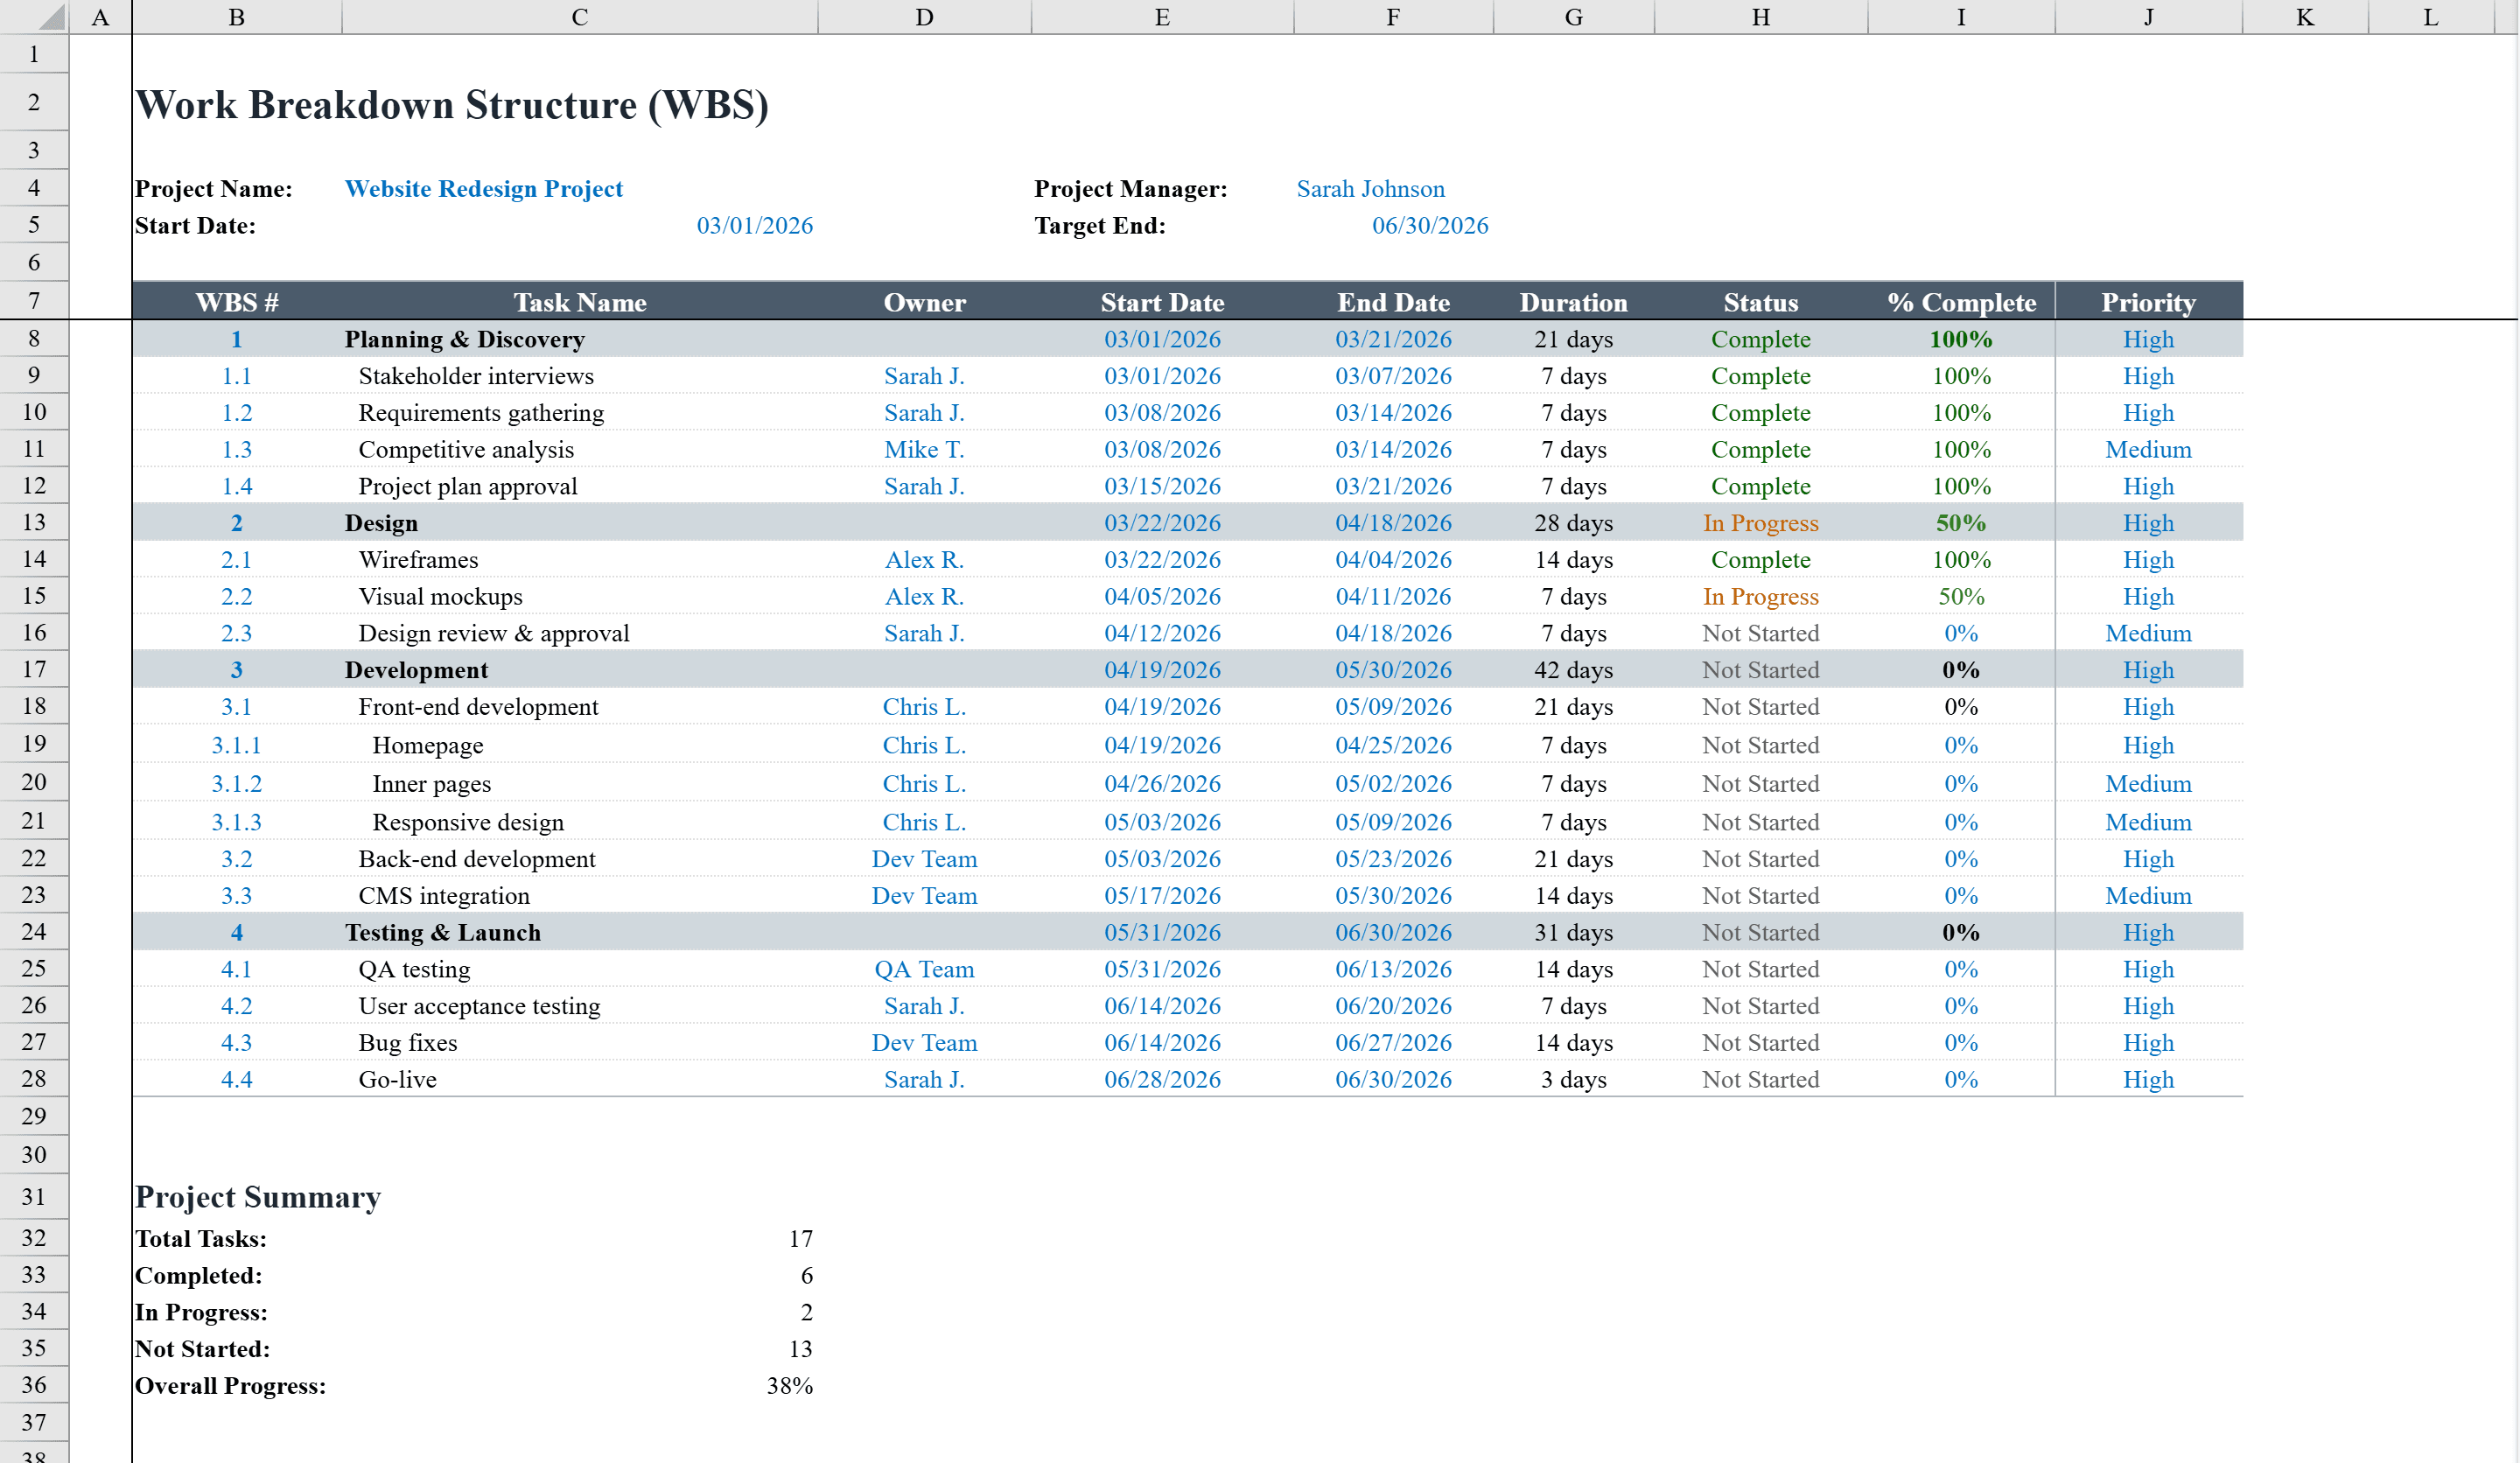Click the Medium priority for Competitive analysis
The width and height of the screenshot is (2520, 1463).
2148,449
